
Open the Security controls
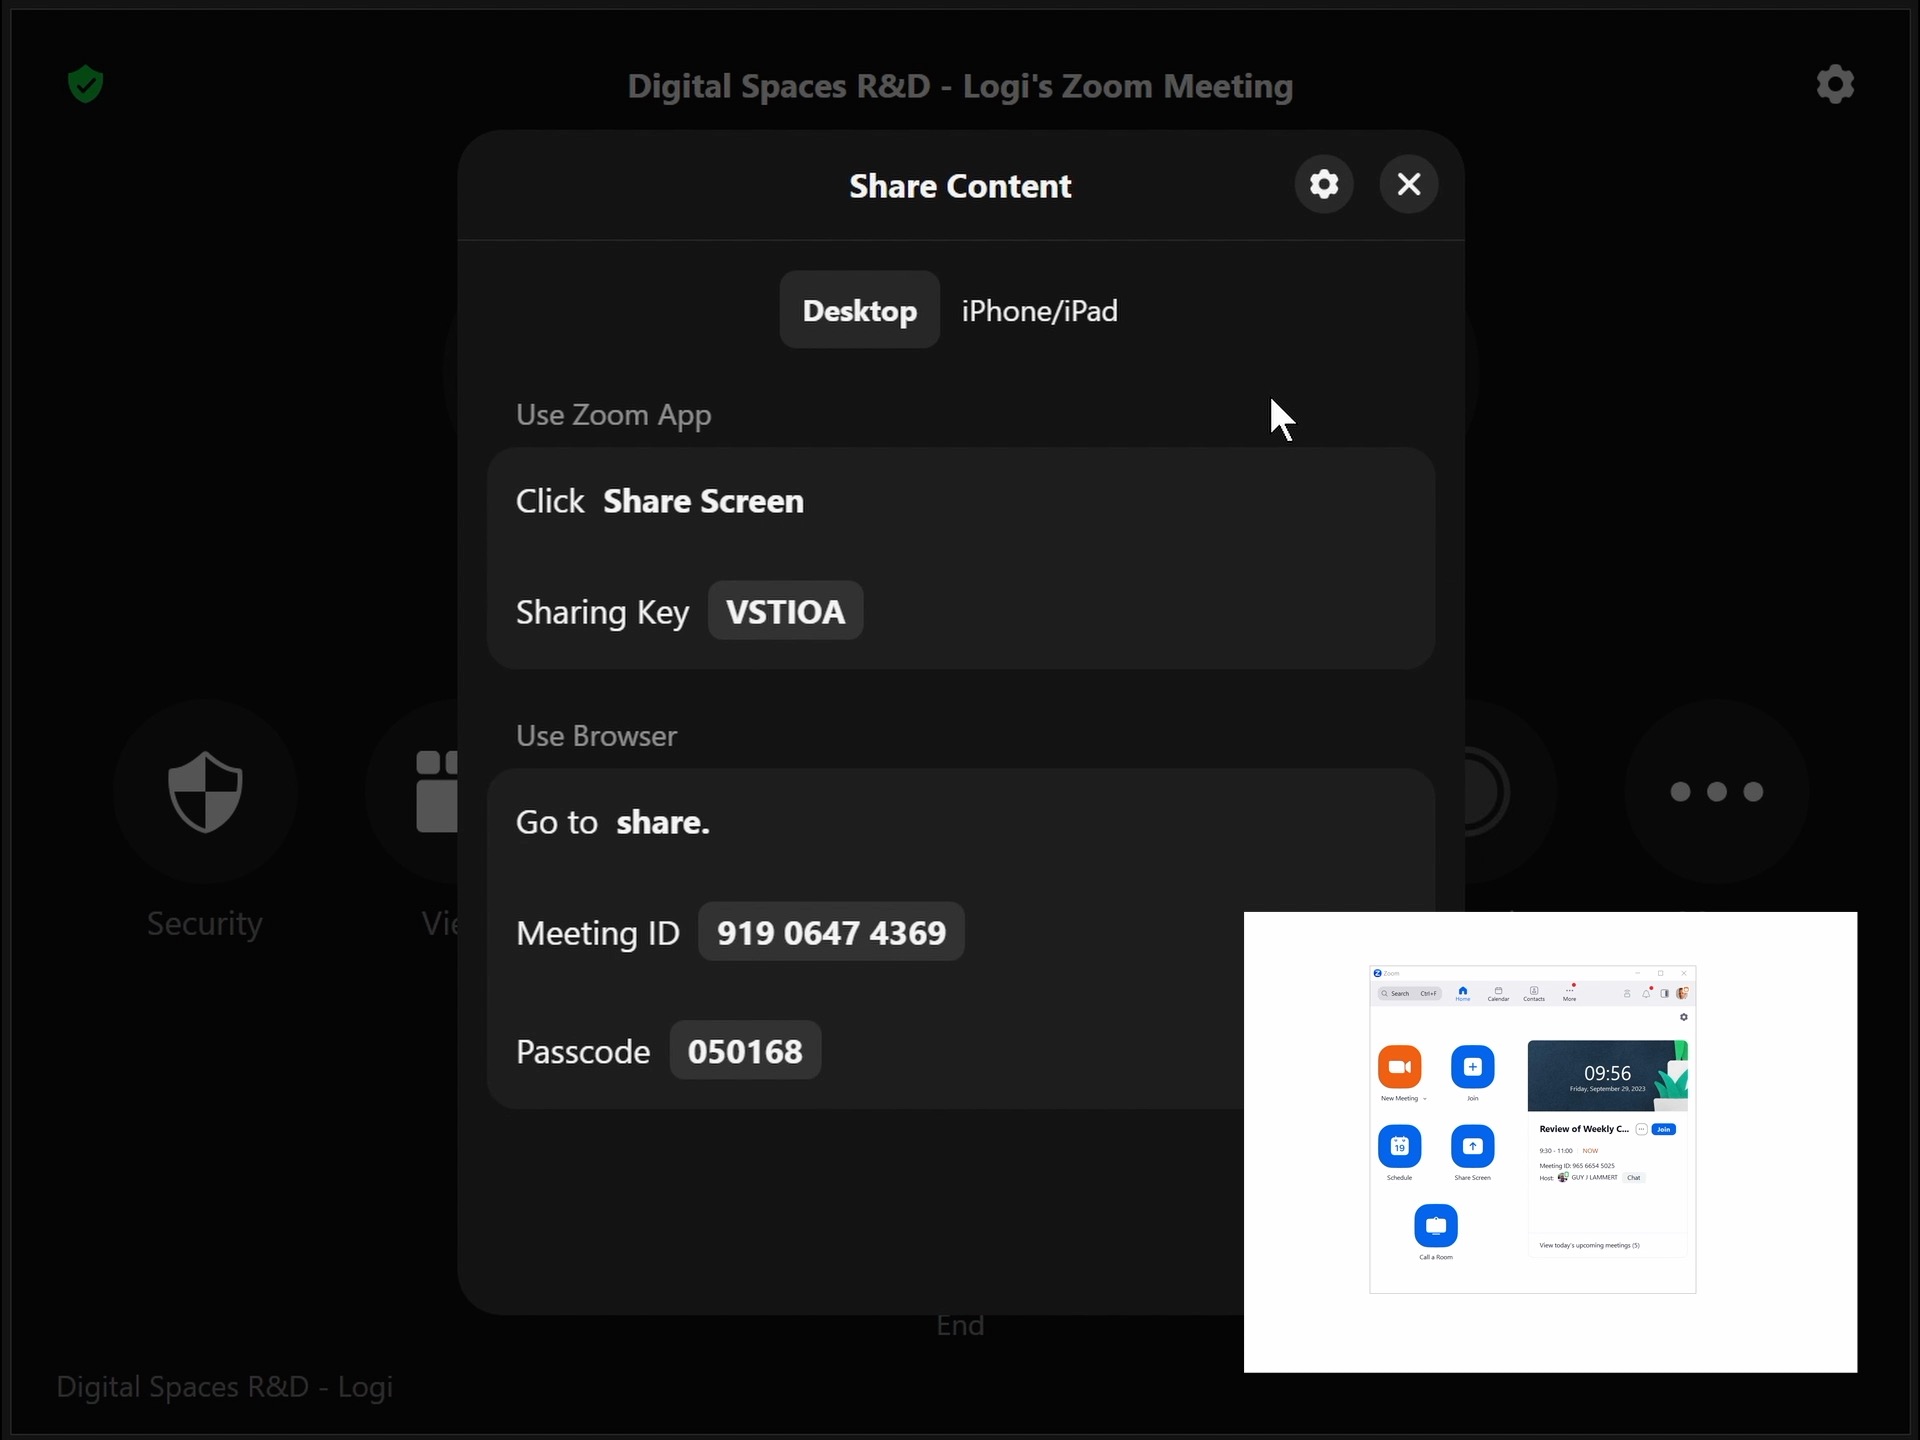click(x=205, y=792)
